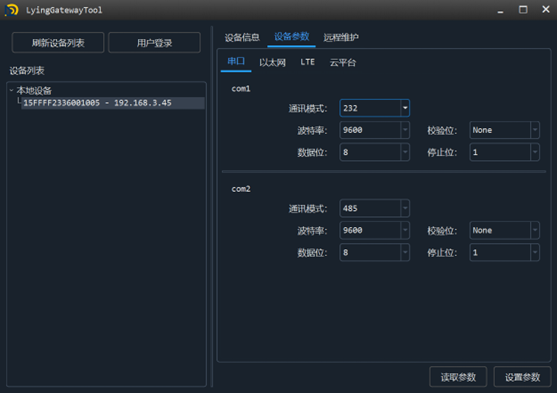Open the 以太网 sub-tab
Viewport: 557px width, 393px height.
(x=272, y=63)
